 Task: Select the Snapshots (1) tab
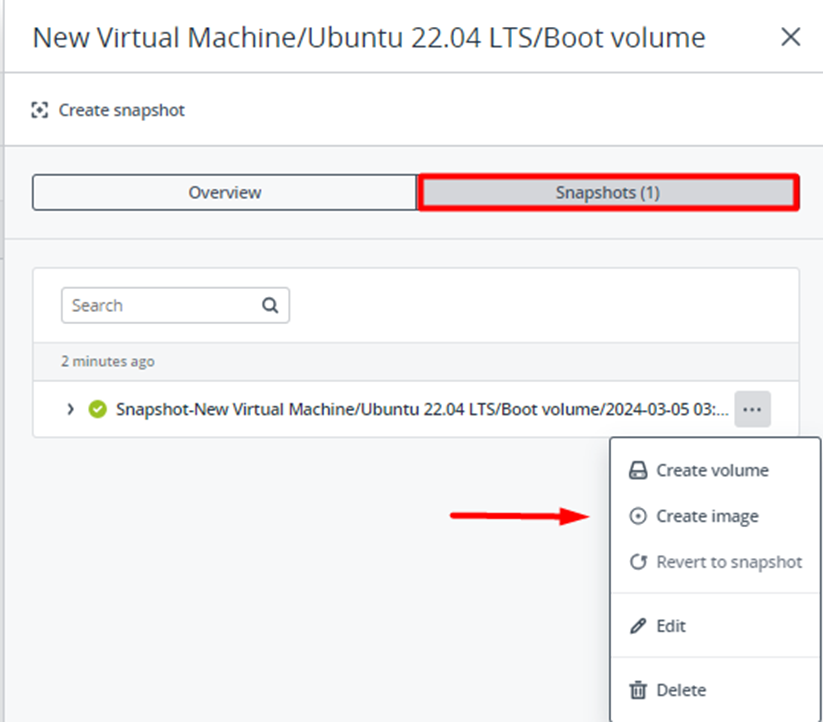(x=607, y=192)
